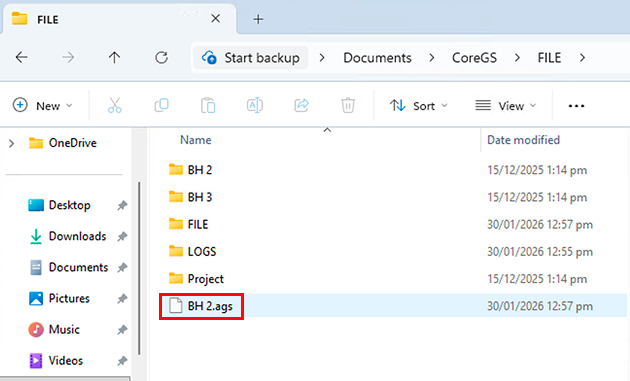The height and width of the screenshot is (381, 630).
Task: Click the Rename icon in toolbar
Action: point(255,106)
